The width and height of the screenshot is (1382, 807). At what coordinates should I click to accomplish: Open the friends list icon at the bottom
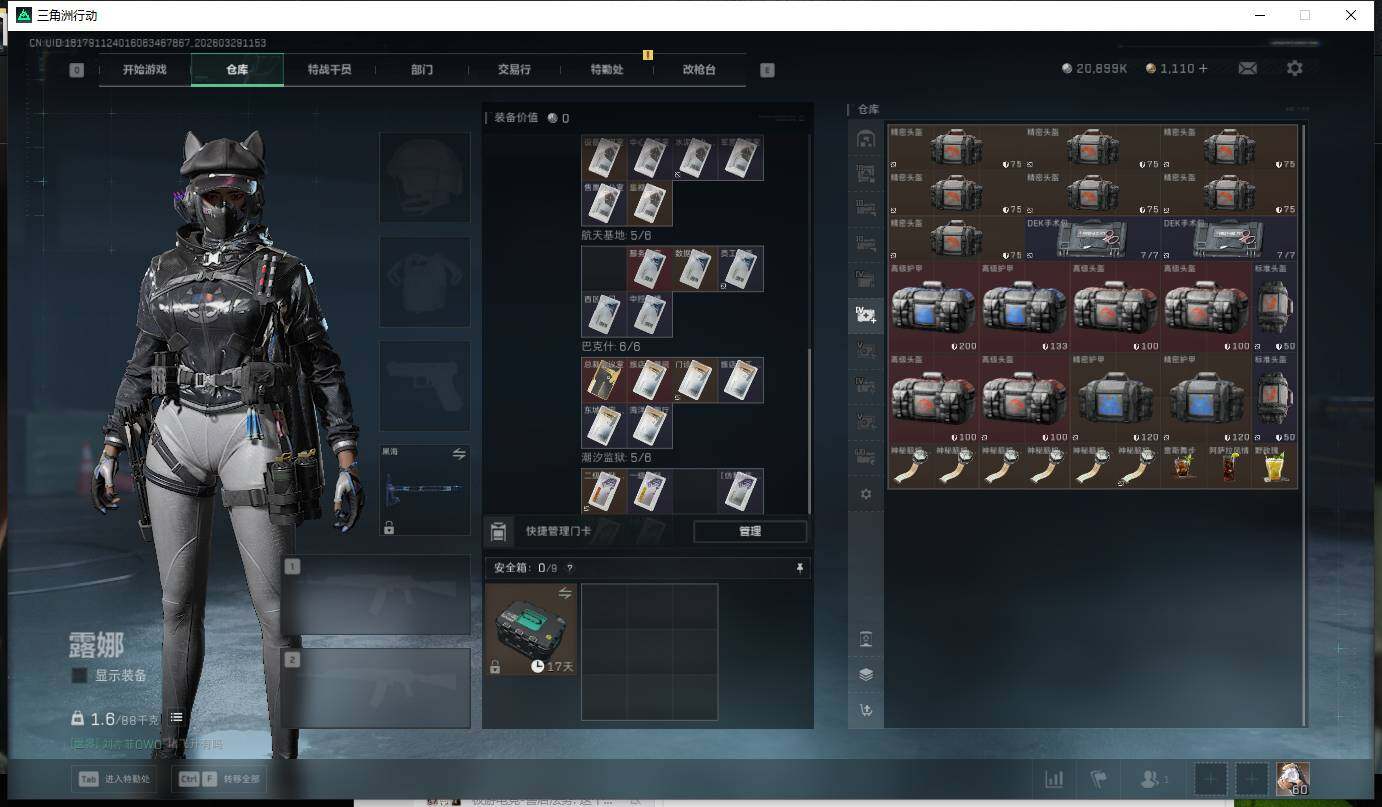click(1154, 779)
